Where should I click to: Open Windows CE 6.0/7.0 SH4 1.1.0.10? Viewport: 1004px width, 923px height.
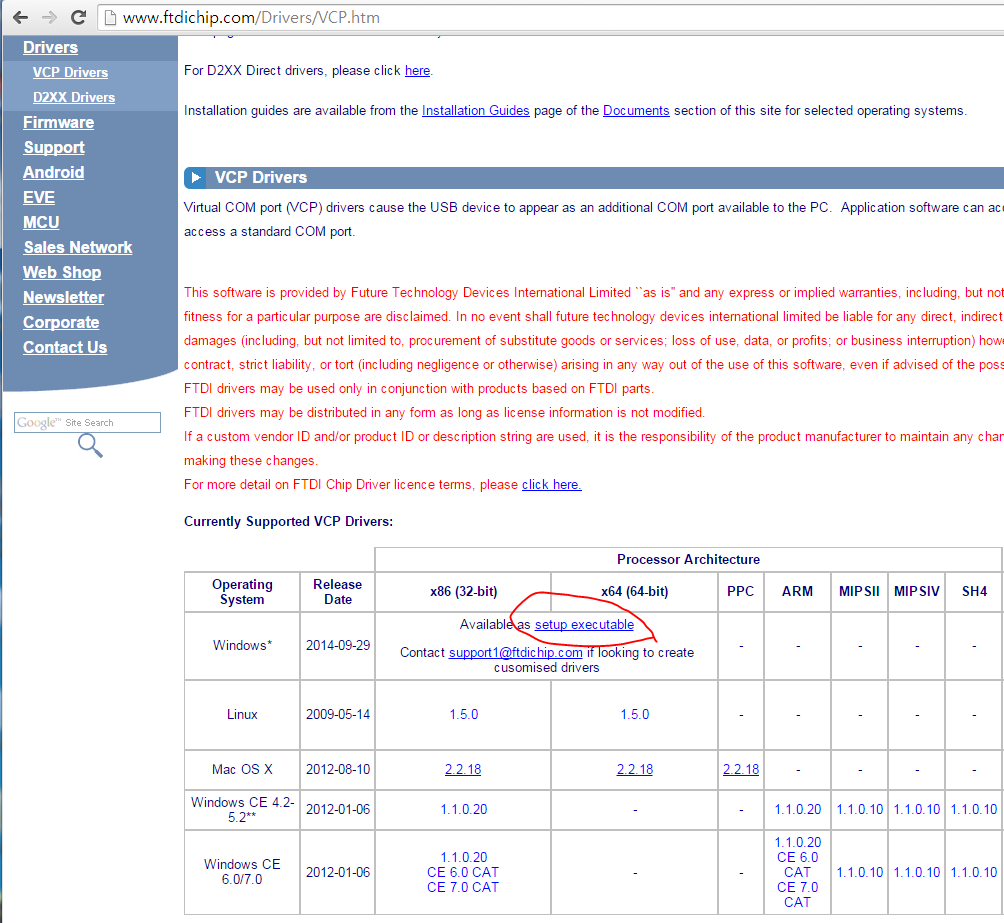tap(974, 872)
